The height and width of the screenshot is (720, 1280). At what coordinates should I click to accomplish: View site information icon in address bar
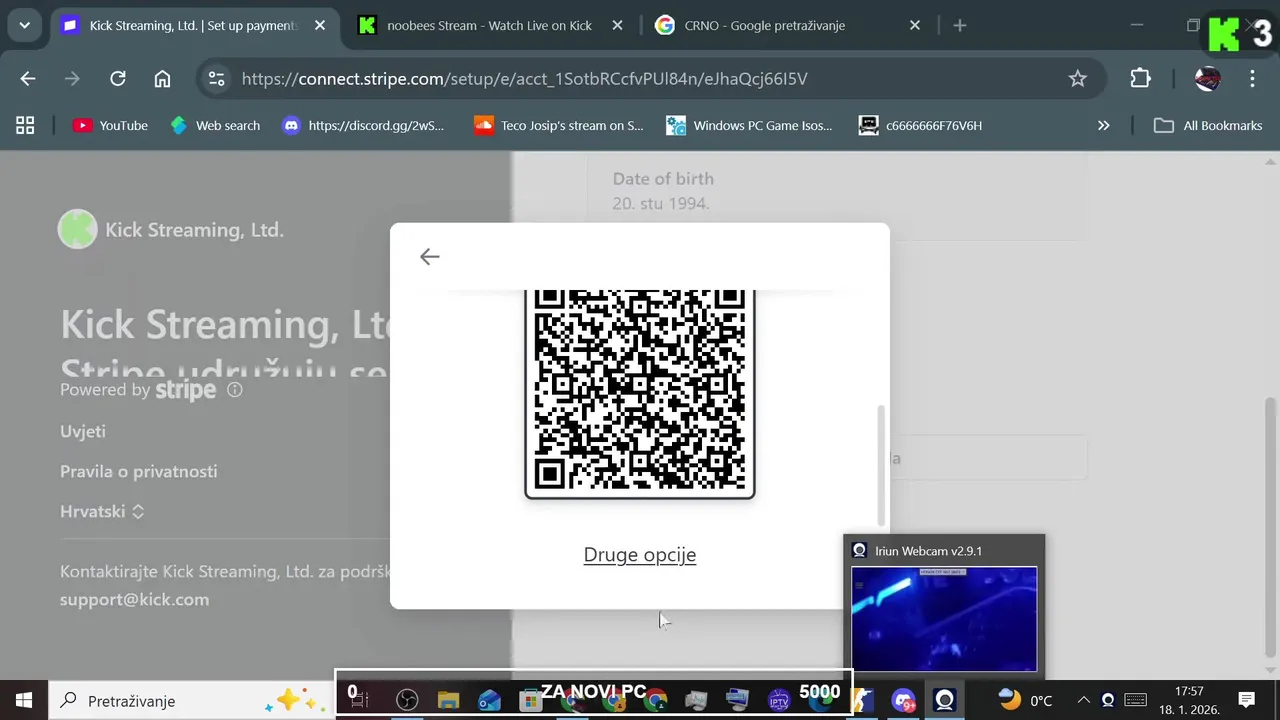216,79
